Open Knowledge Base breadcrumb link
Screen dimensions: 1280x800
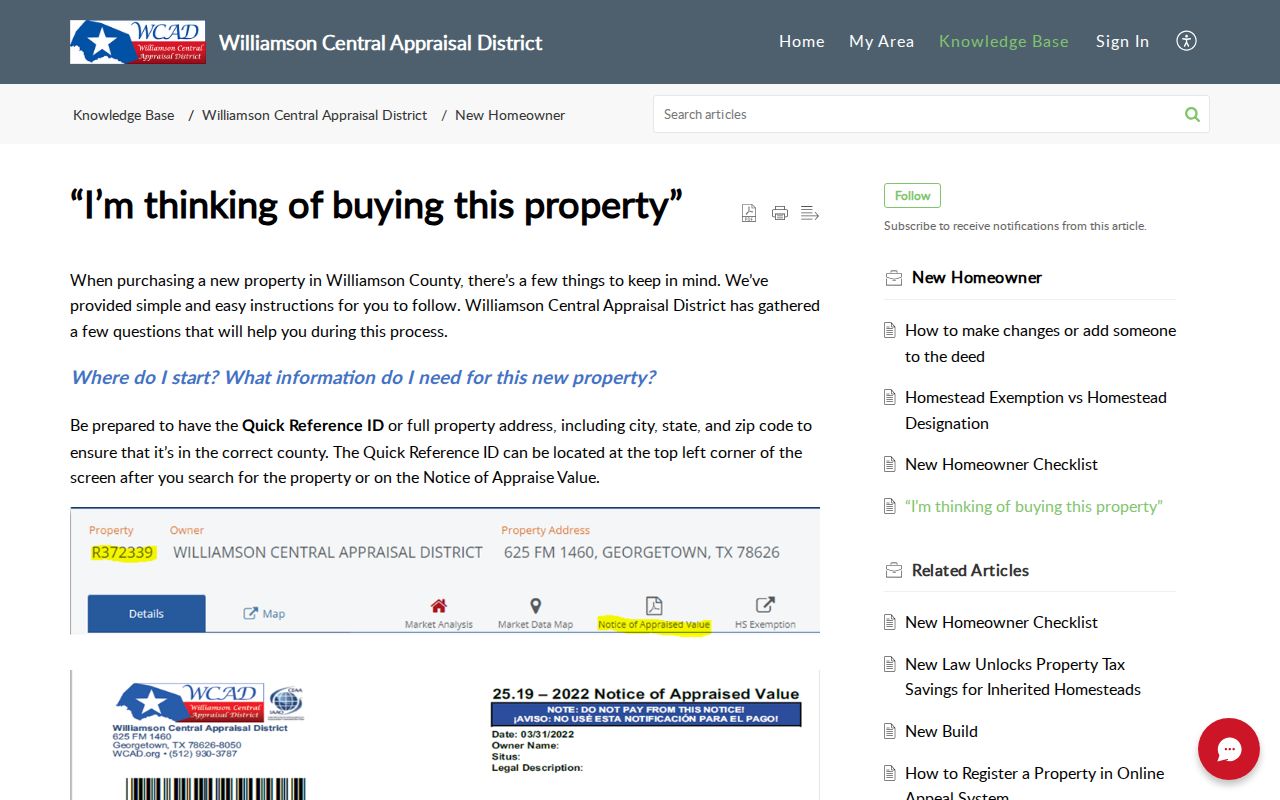[124, 115]
